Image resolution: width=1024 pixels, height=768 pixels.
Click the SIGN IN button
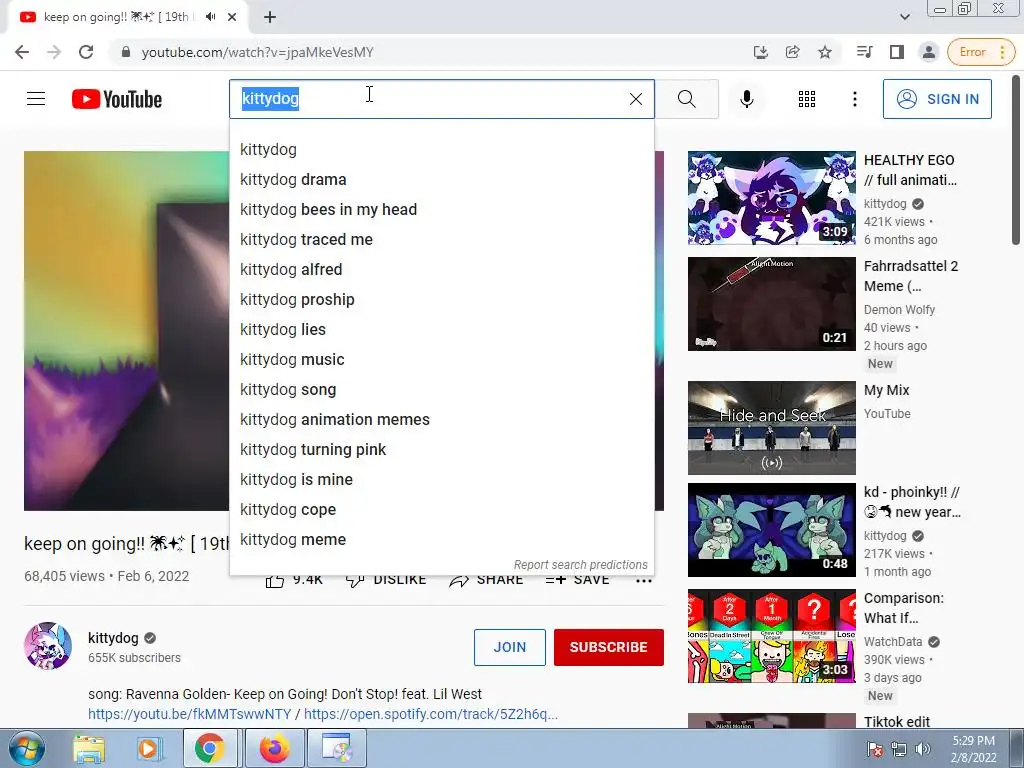[x=937, y=99]
